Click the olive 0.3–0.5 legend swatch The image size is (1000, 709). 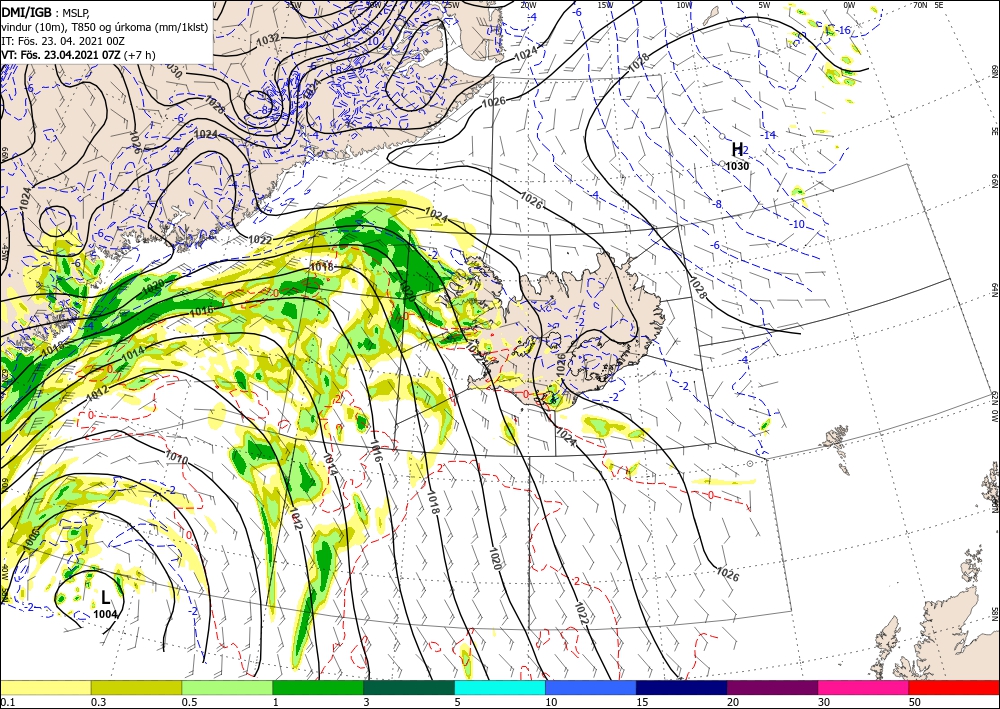pyautogui.click(x=136, y=687)
